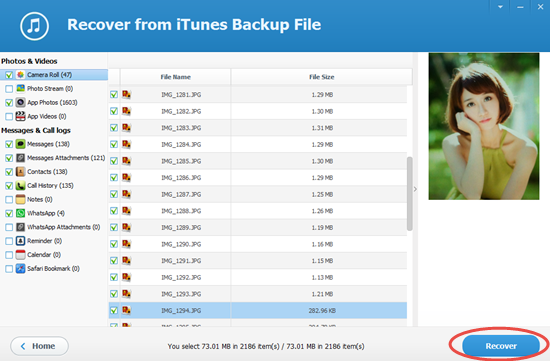
Task: Uncheck the App Photos checkbox
Action: 9,103
